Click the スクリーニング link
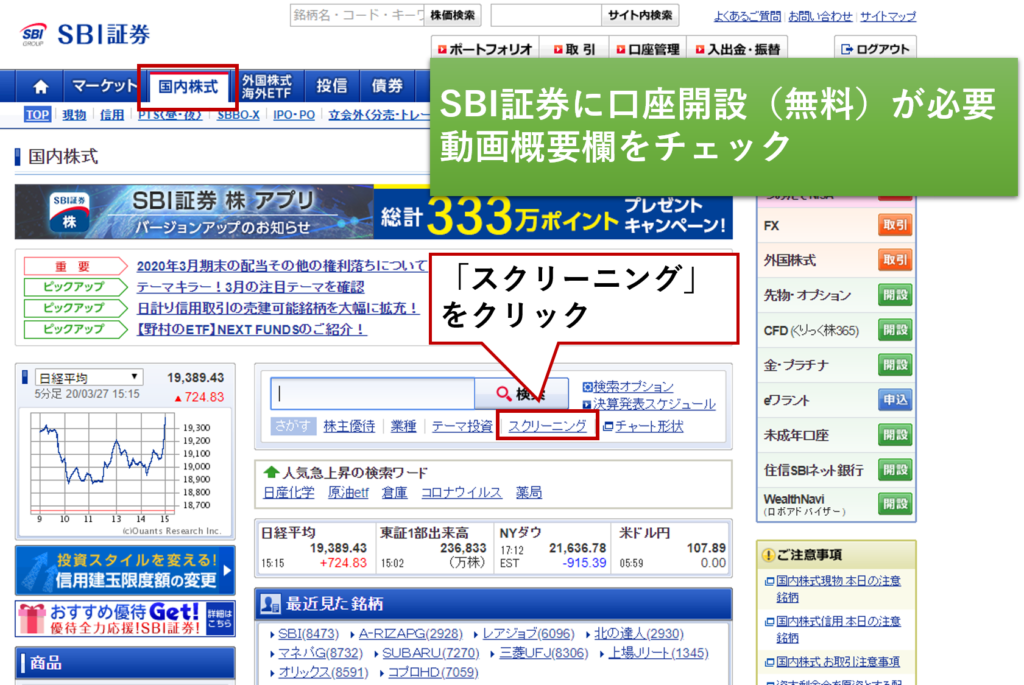Viewport: 1024px width, 685px height. 547,426
